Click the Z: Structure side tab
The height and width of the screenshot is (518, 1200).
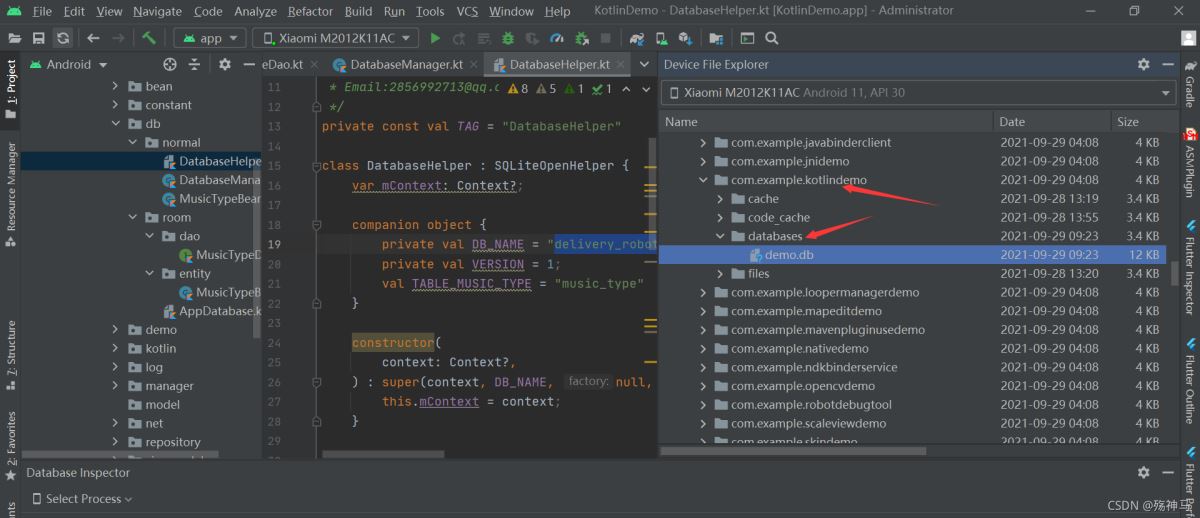[10, 355]
